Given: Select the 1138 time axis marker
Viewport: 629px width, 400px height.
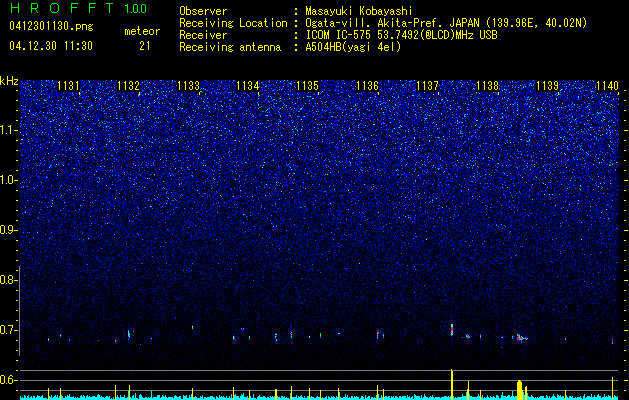Looking at the screenshot, I should click(487, 86).
